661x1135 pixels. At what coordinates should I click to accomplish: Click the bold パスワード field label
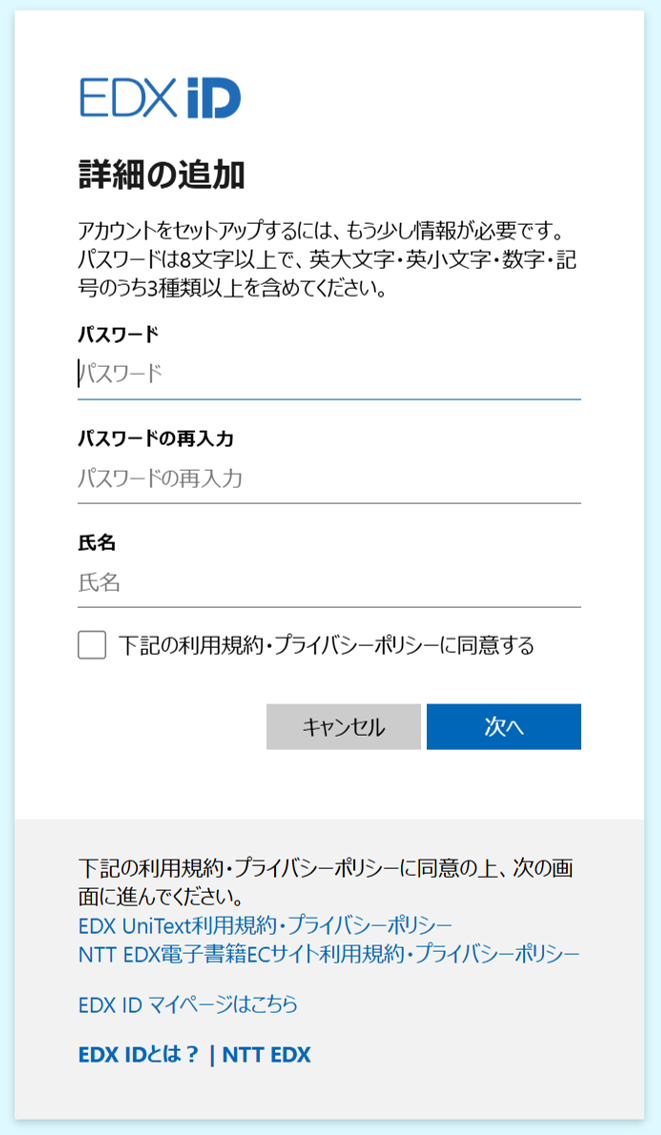point(118,334)
